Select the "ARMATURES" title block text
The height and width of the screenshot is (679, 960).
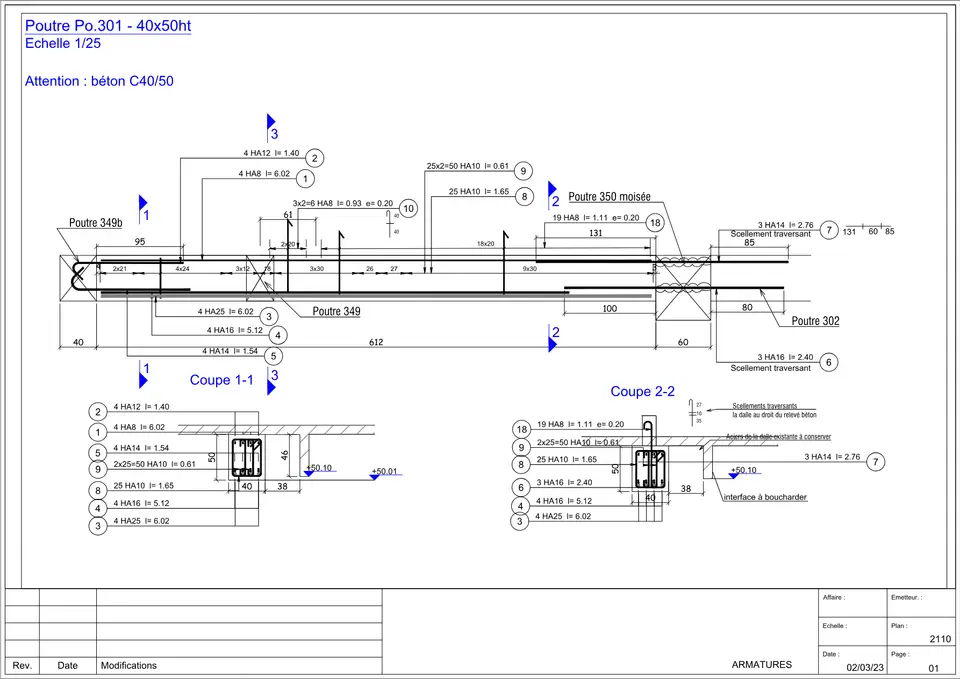[762, 664]
